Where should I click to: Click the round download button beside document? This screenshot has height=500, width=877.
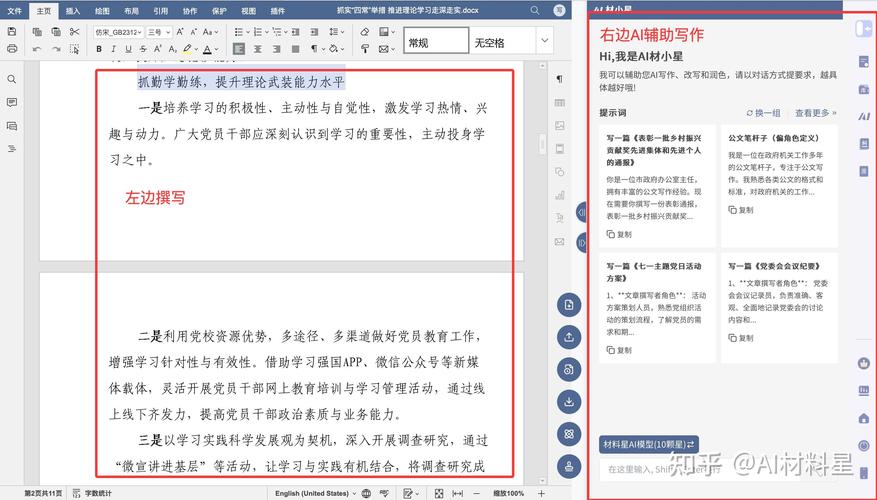[568, 402]
